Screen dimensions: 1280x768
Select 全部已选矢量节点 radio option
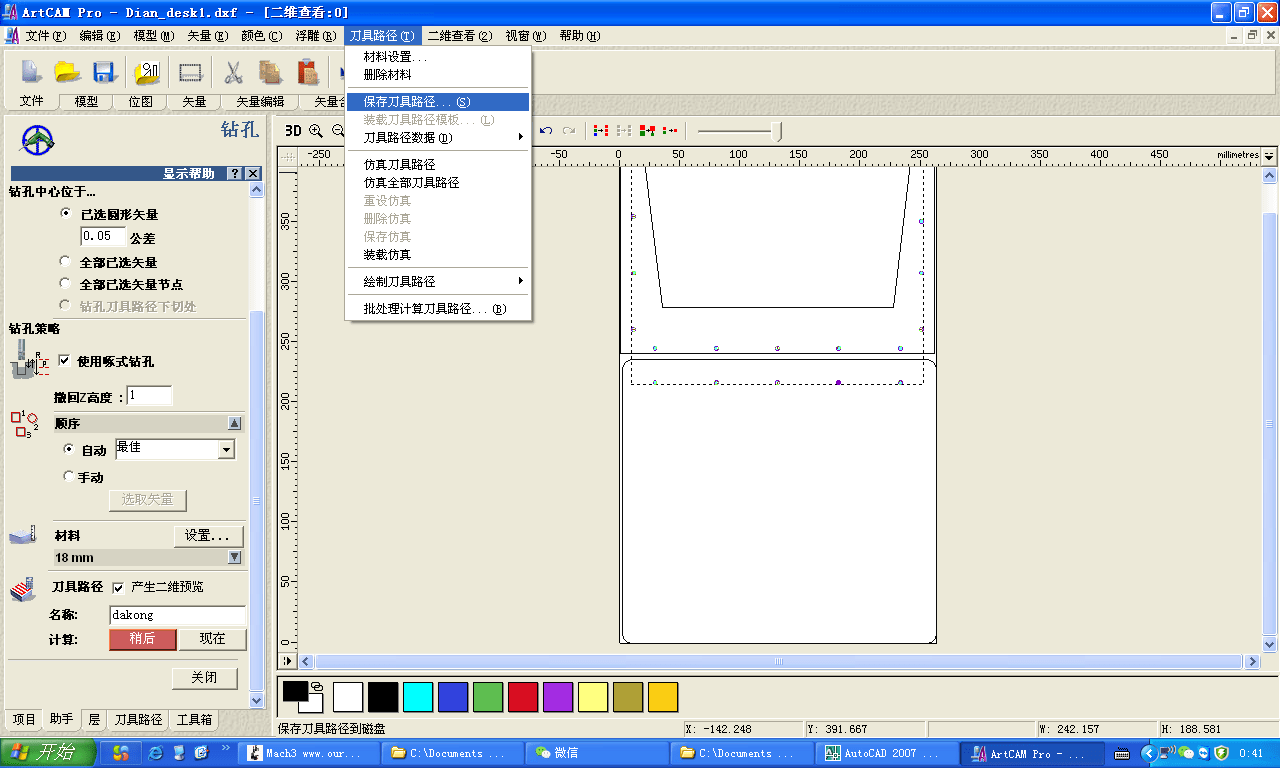66,284
